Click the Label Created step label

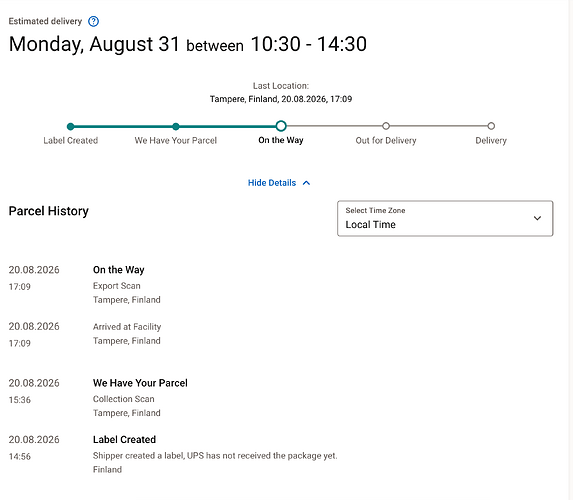pos(71,141)
